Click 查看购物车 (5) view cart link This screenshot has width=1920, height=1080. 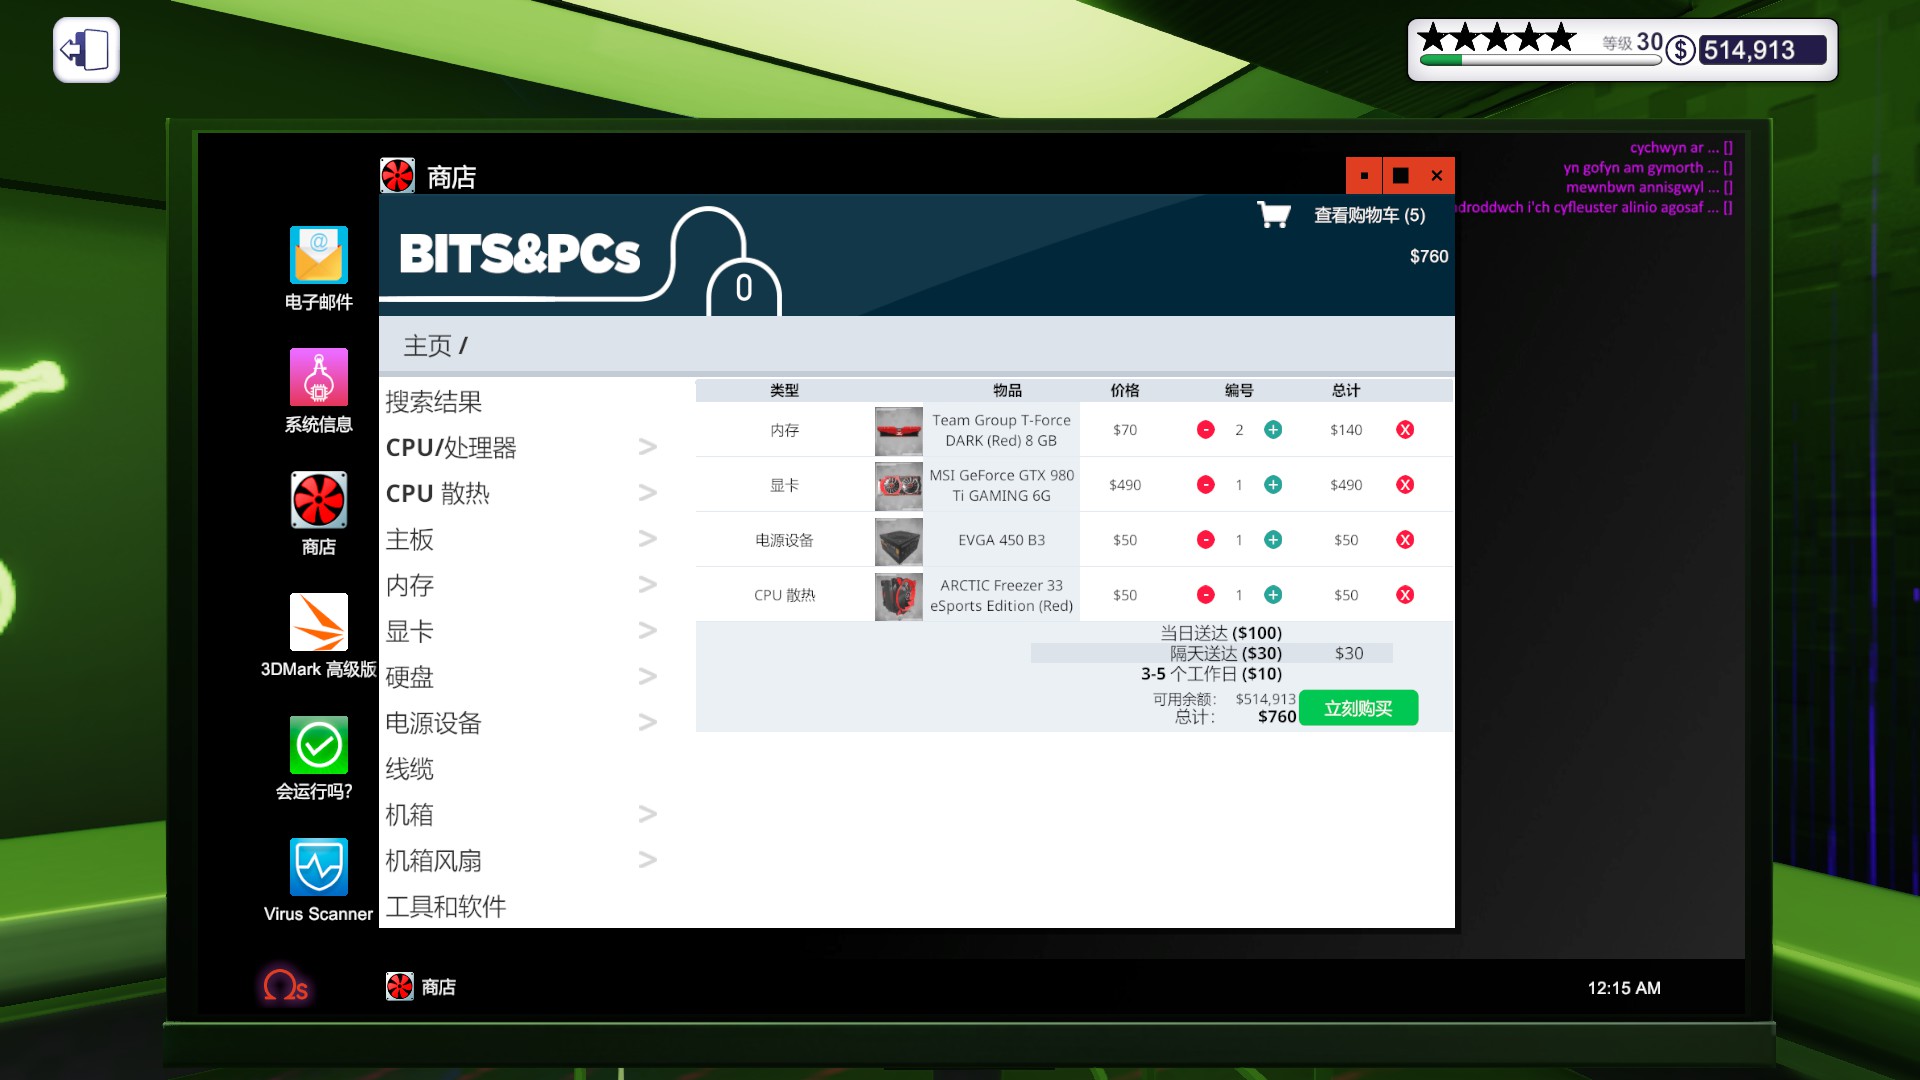pos(1369,215)
